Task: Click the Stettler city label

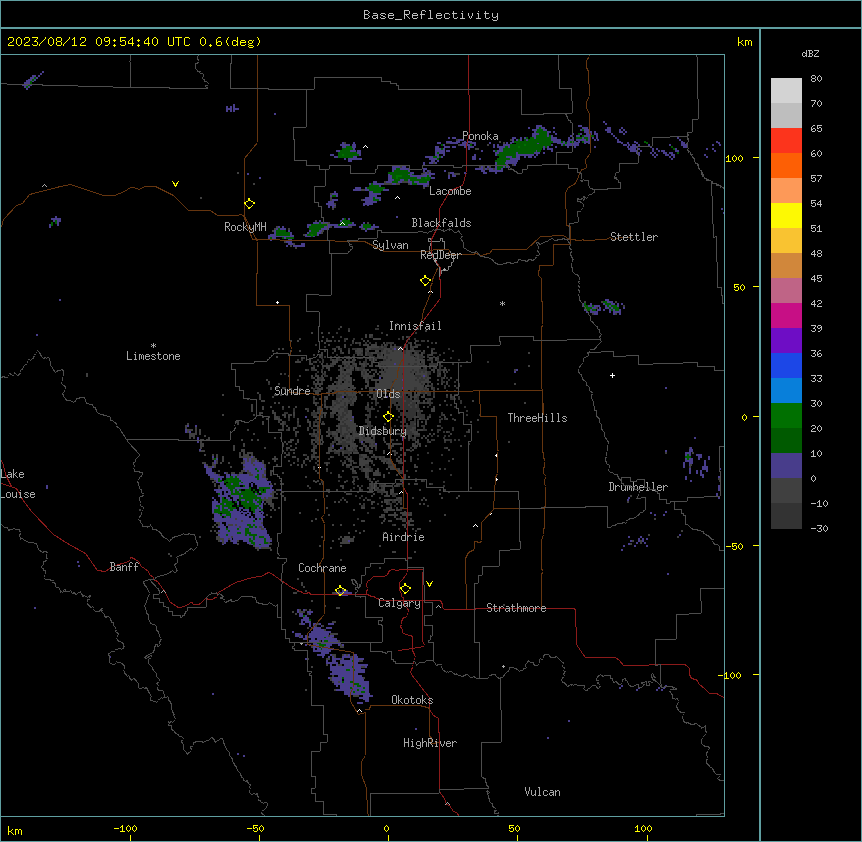Action: pos(634,237)
